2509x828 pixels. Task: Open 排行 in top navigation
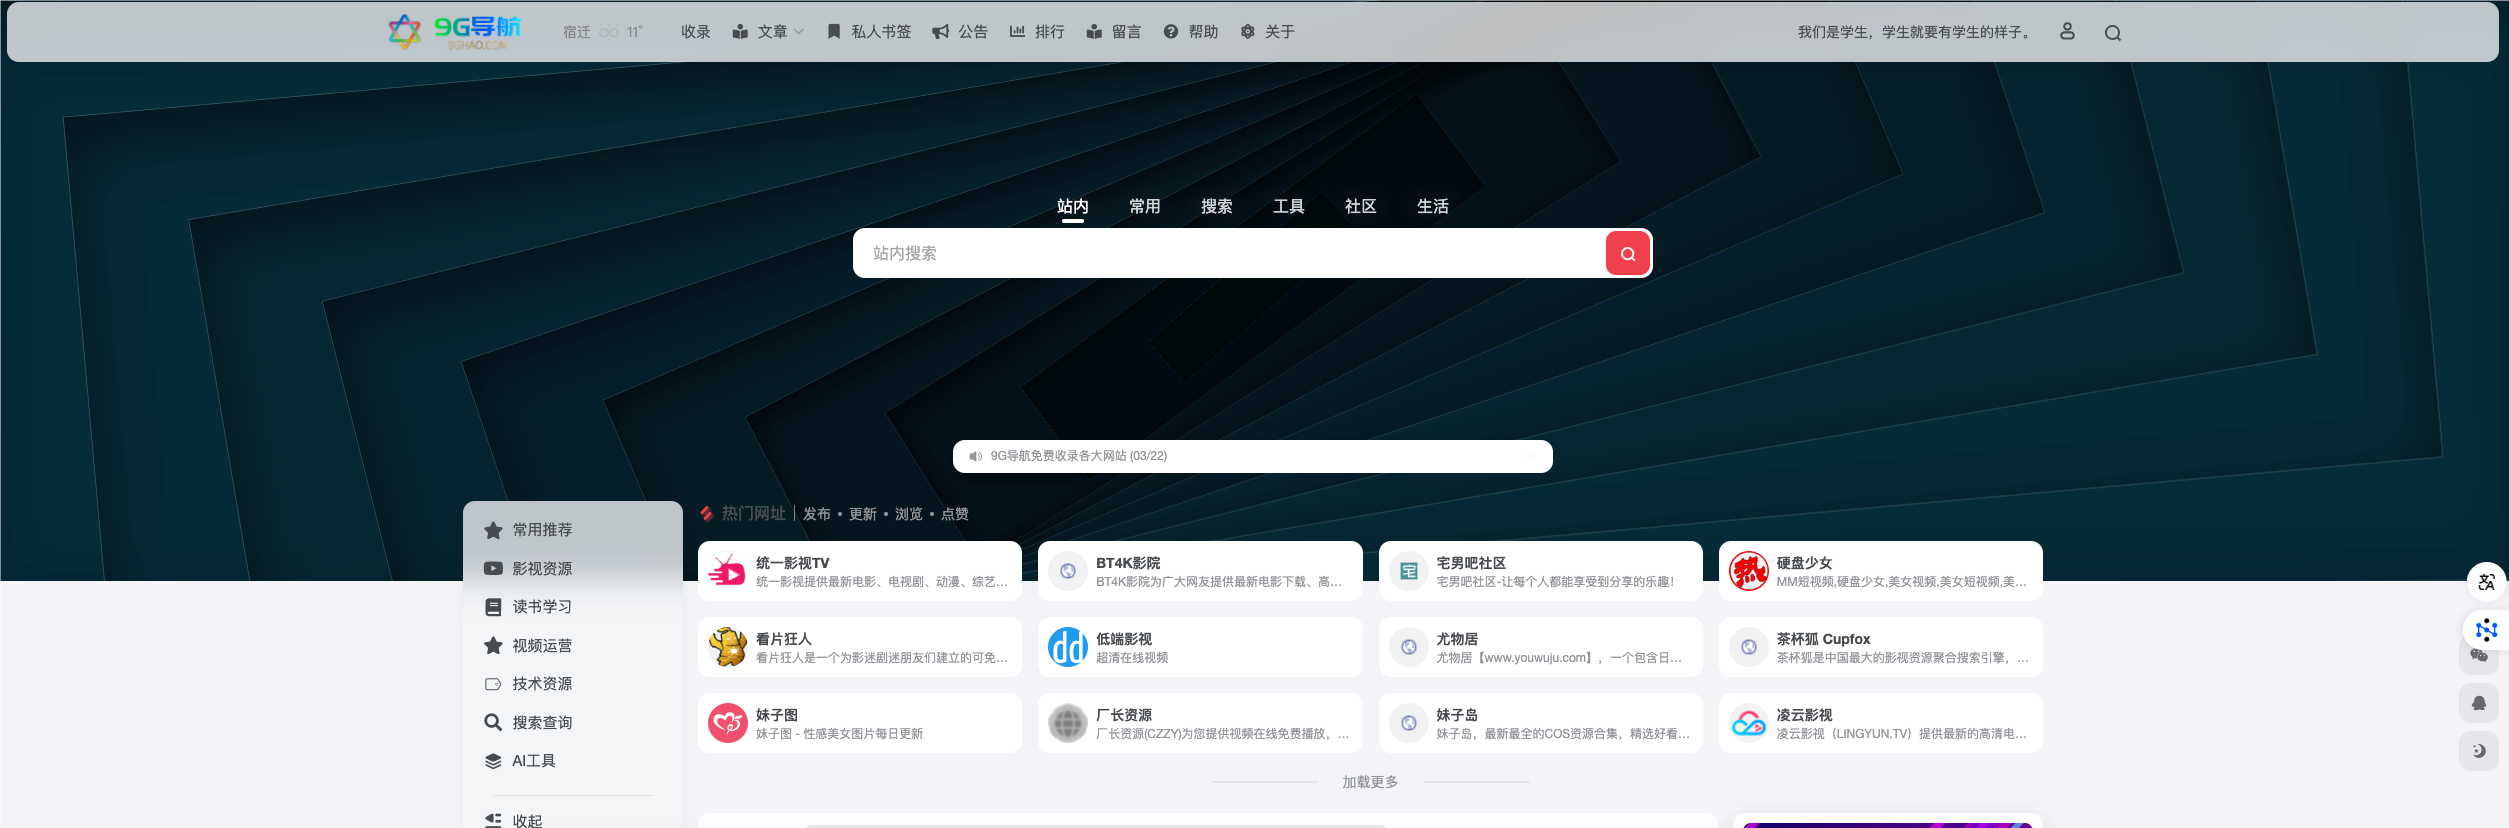pos(1037,32)
